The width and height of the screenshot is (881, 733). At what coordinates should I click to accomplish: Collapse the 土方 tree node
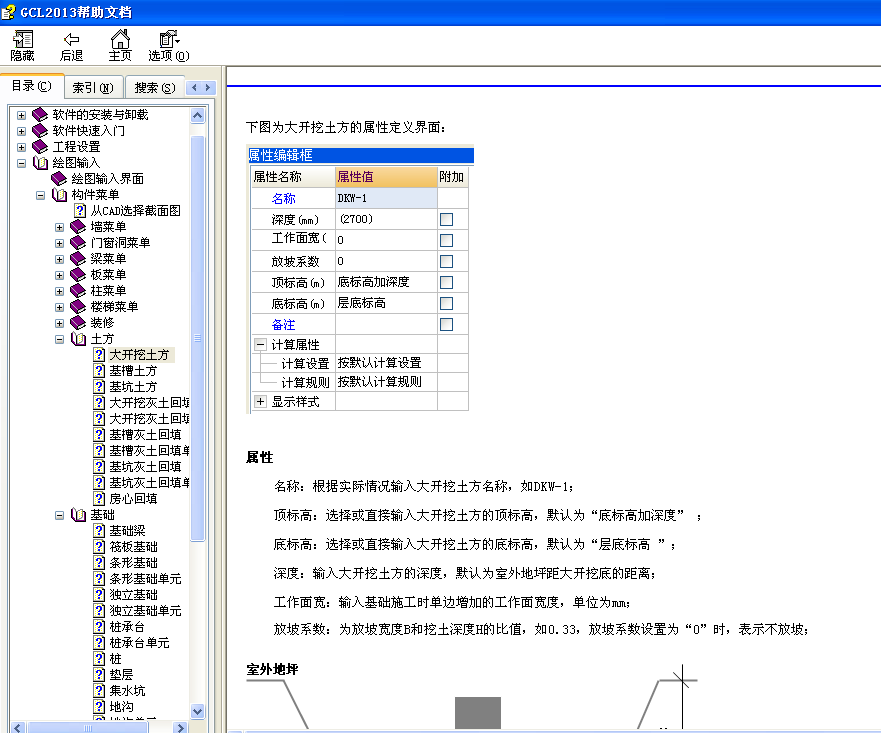[x=60, y=340]
